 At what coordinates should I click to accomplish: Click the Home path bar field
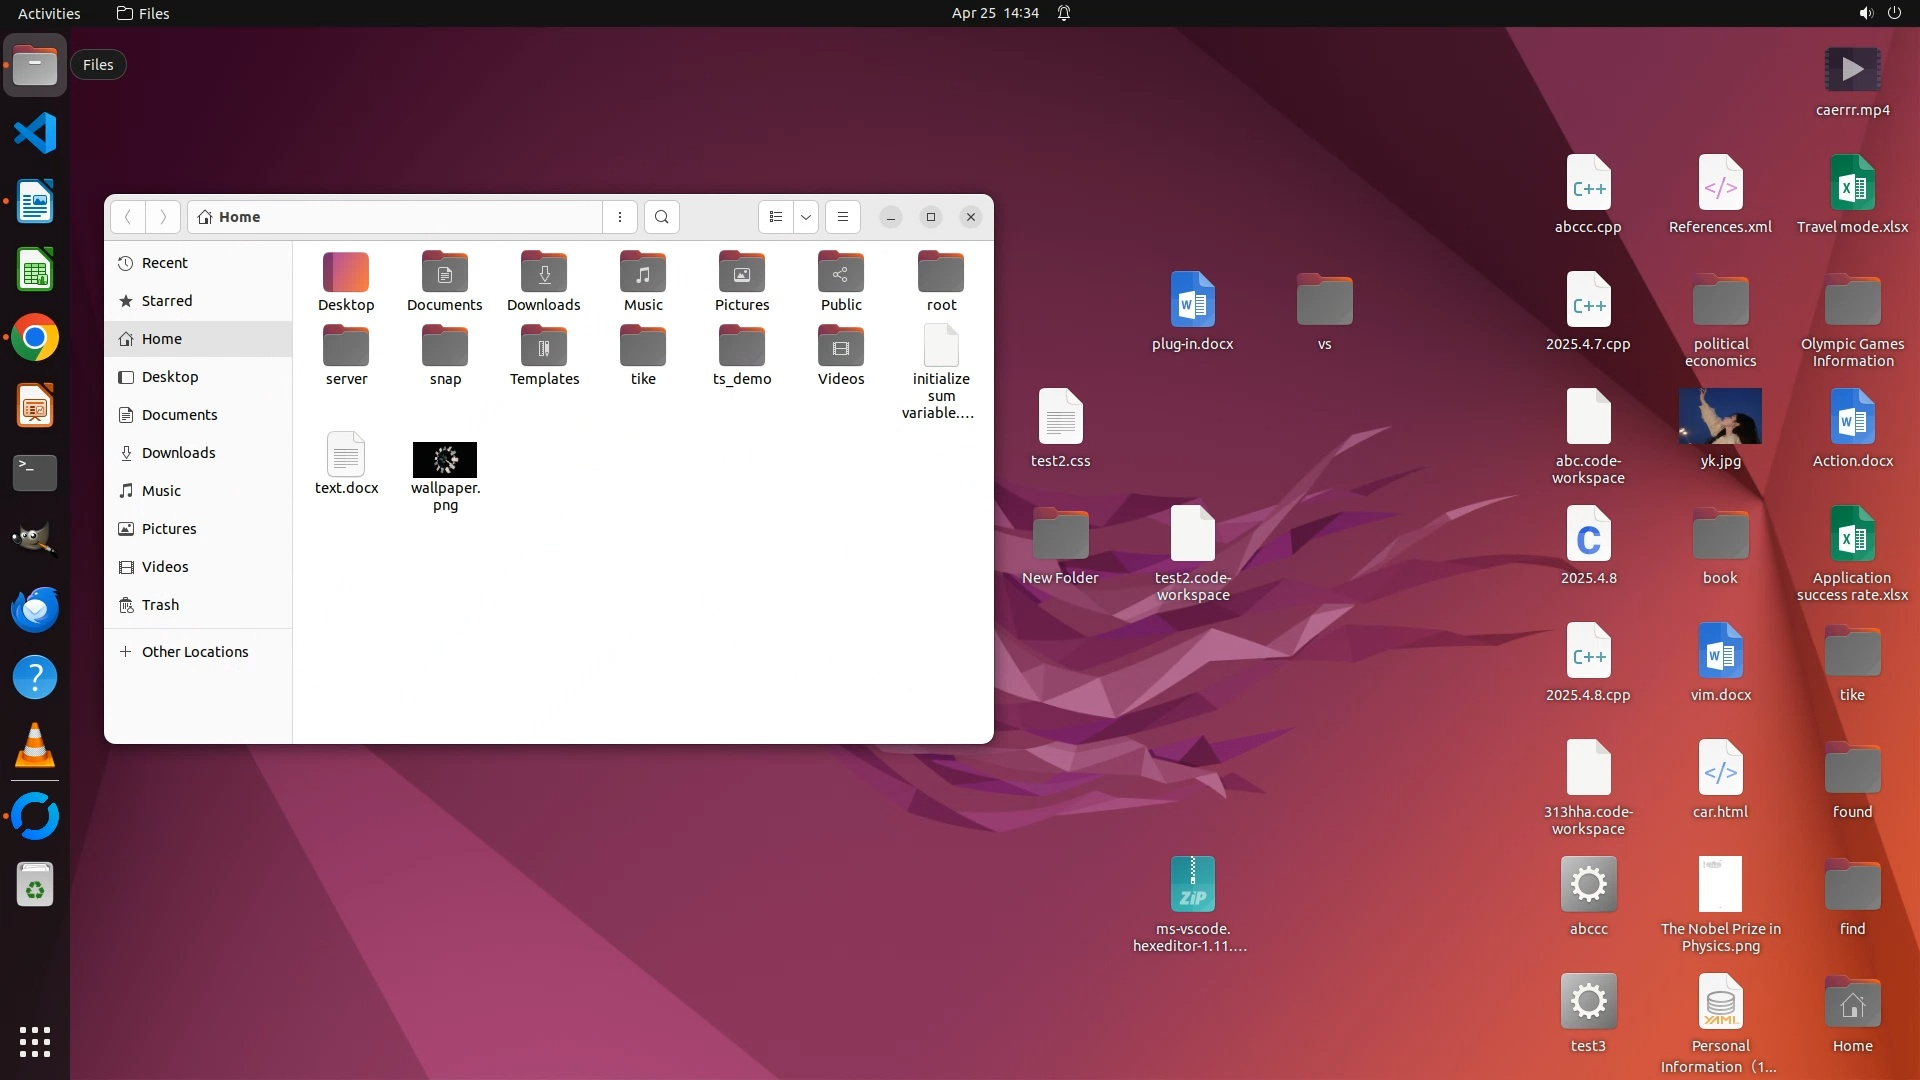pos(400,217)
